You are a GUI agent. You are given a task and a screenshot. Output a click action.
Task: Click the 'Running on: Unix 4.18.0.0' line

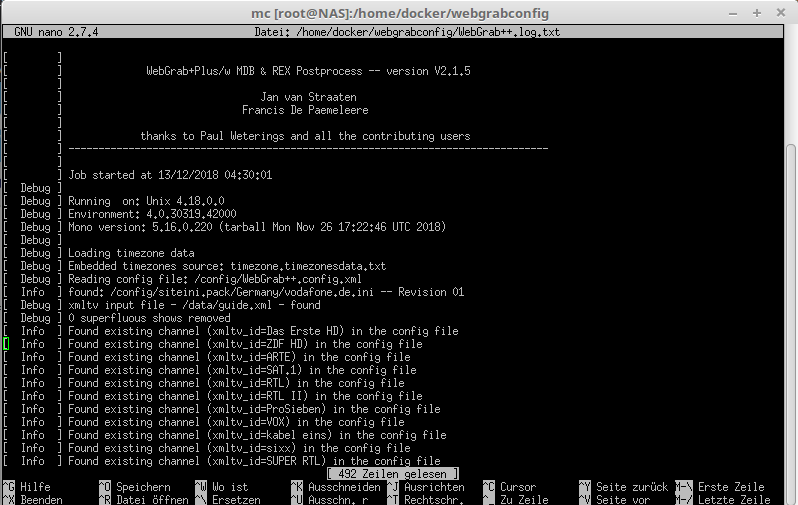tap(147, 201)
